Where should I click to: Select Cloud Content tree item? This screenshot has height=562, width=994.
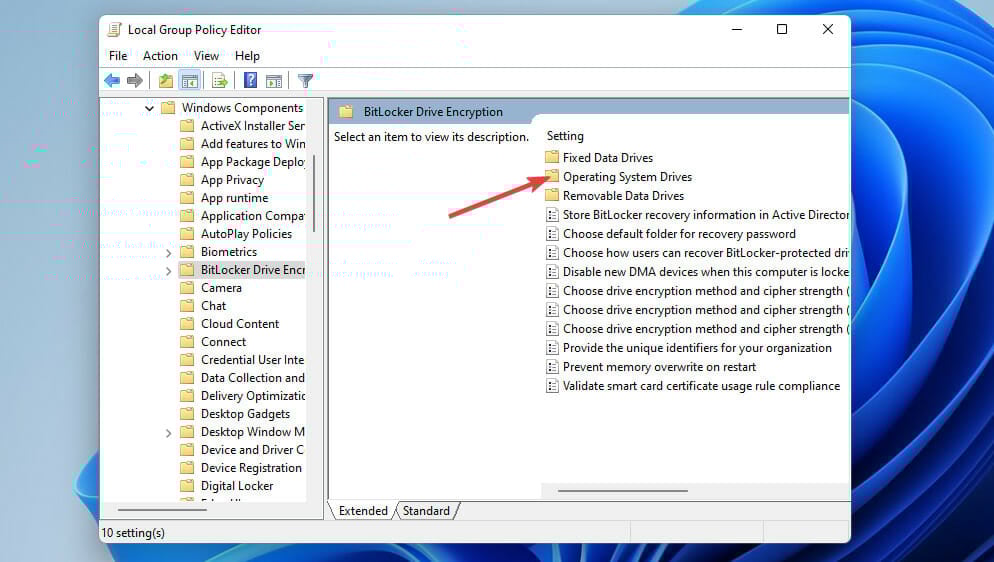click(240, 324)
